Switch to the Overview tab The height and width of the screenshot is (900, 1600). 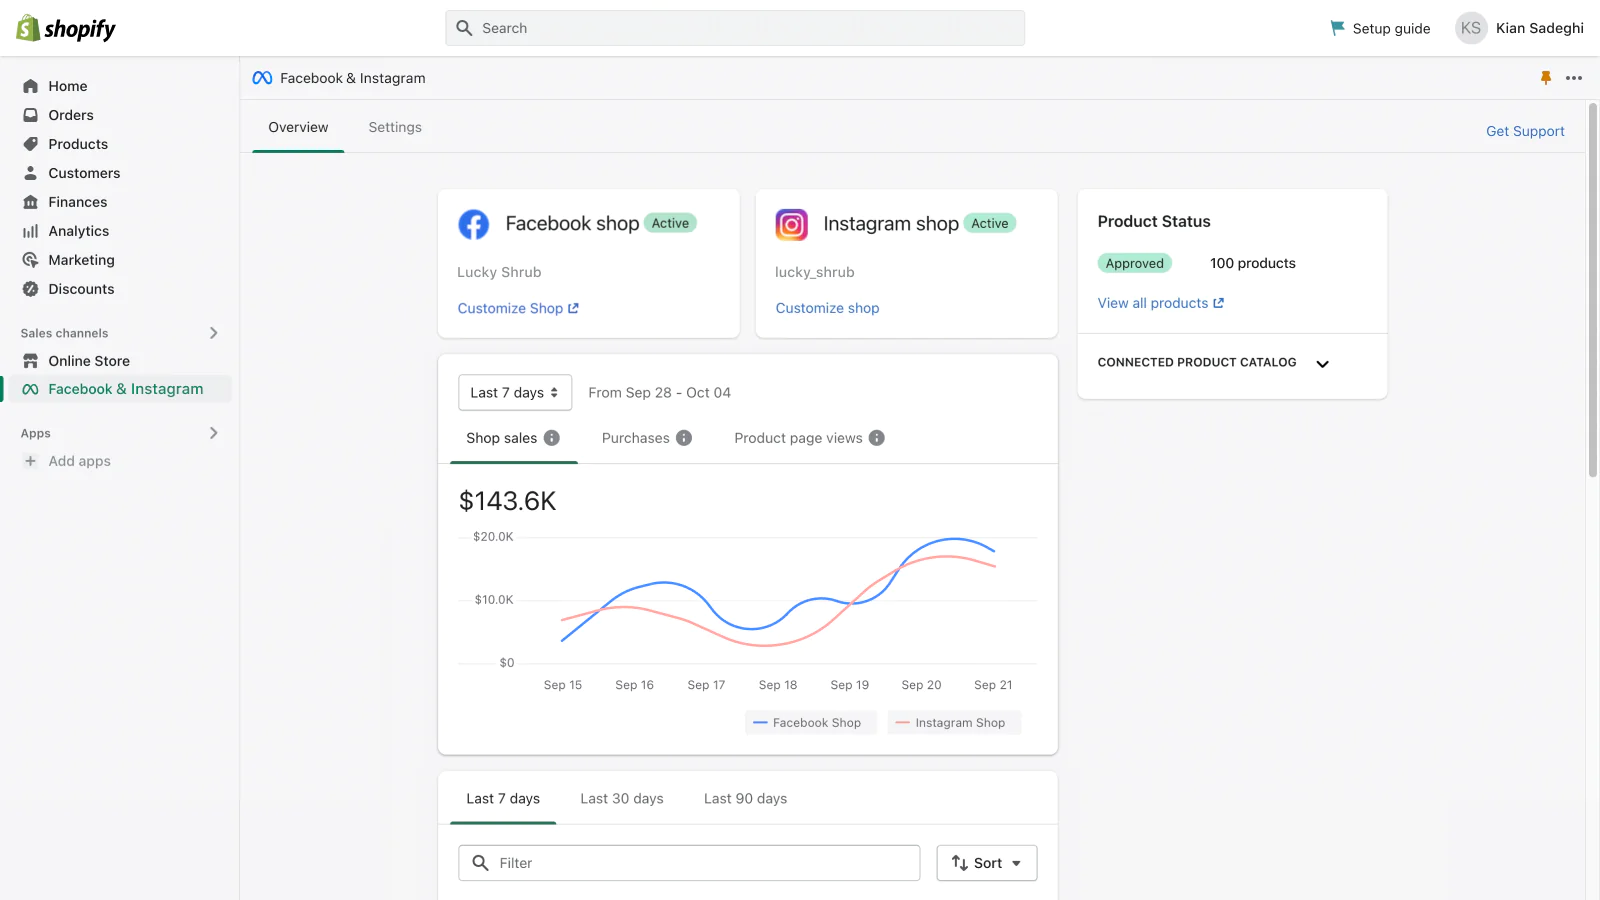298,127
